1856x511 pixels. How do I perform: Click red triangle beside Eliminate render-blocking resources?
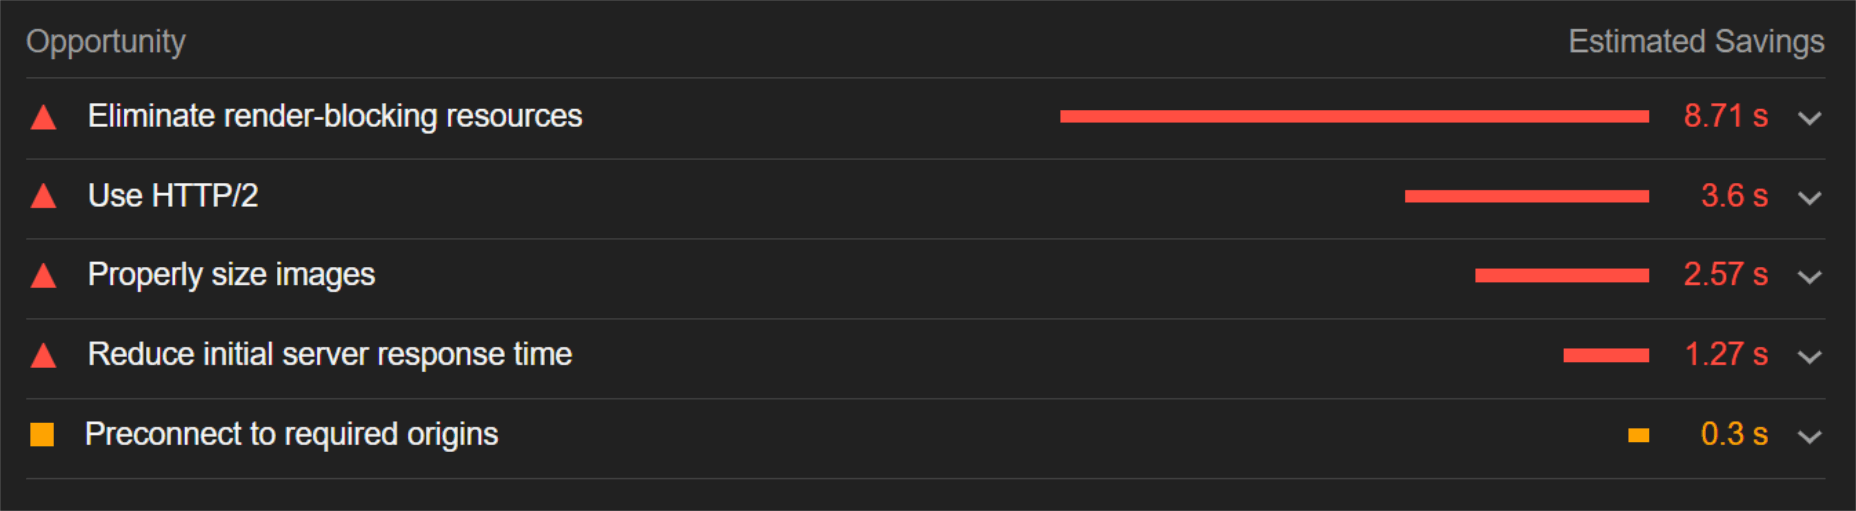(x=43, y=118)
